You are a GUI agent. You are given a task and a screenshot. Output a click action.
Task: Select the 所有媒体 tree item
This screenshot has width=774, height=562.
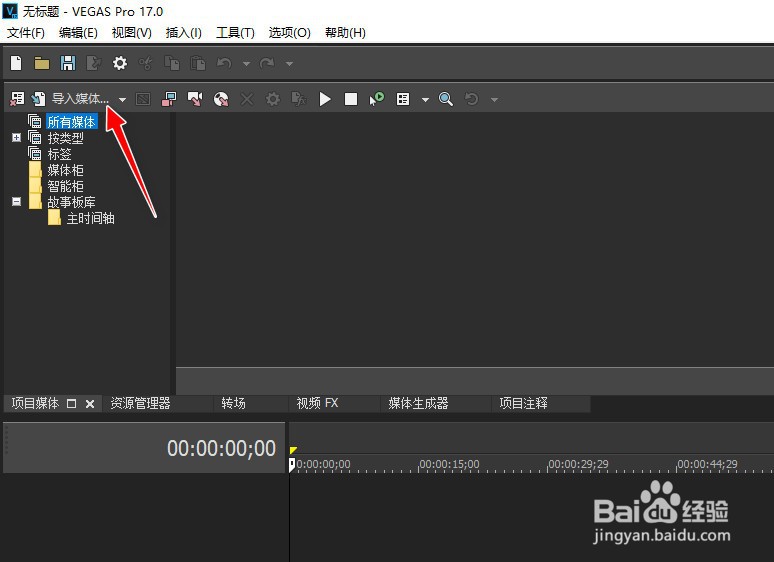(x=72, y=122)
